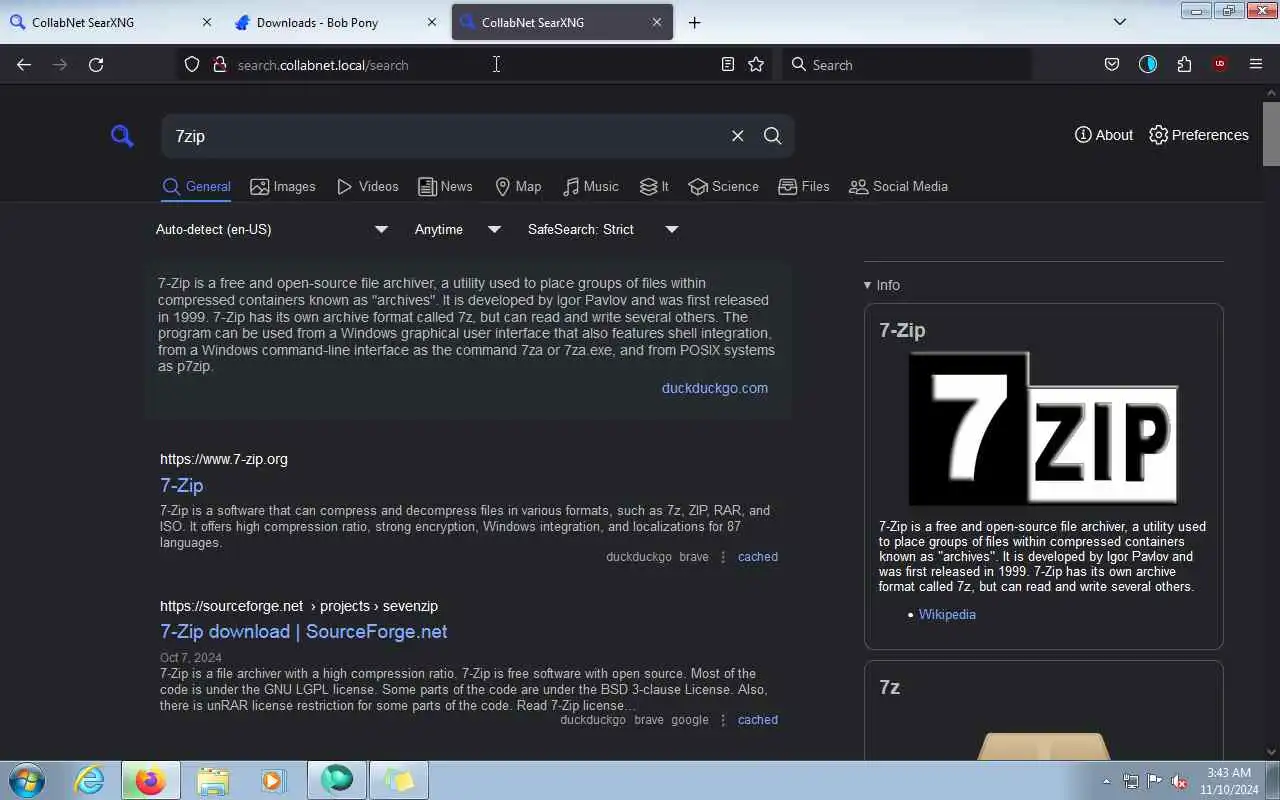This screenshot has height=800, width=1280.
Task: Follow the duckduckgo.com answer source link
Action: 715,388
